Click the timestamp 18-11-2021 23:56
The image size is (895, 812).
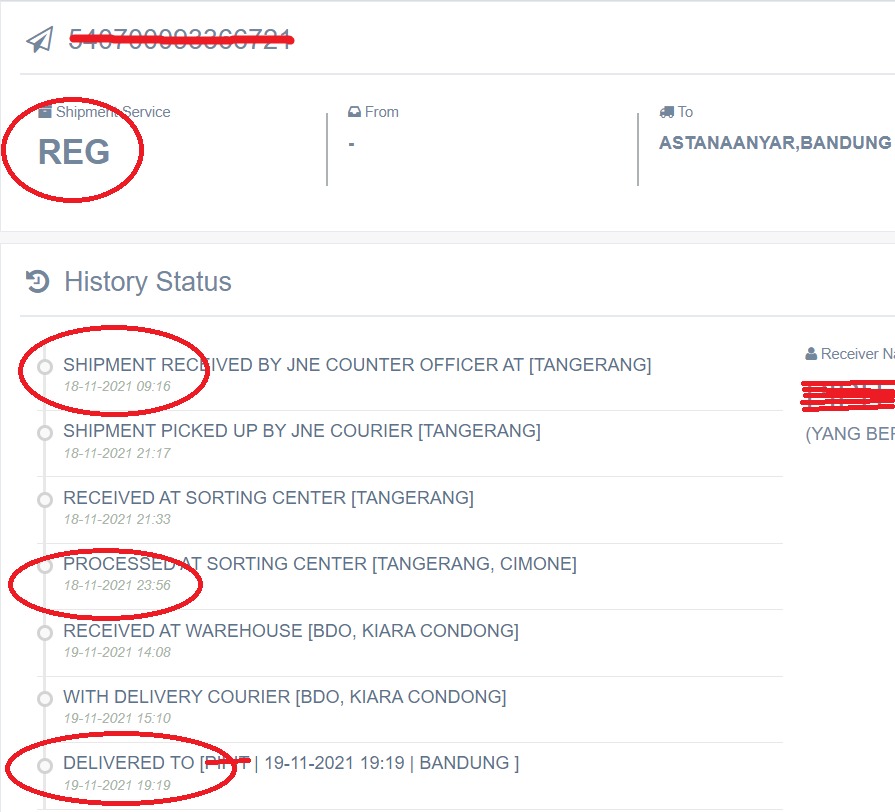click(x=117, y=585)
